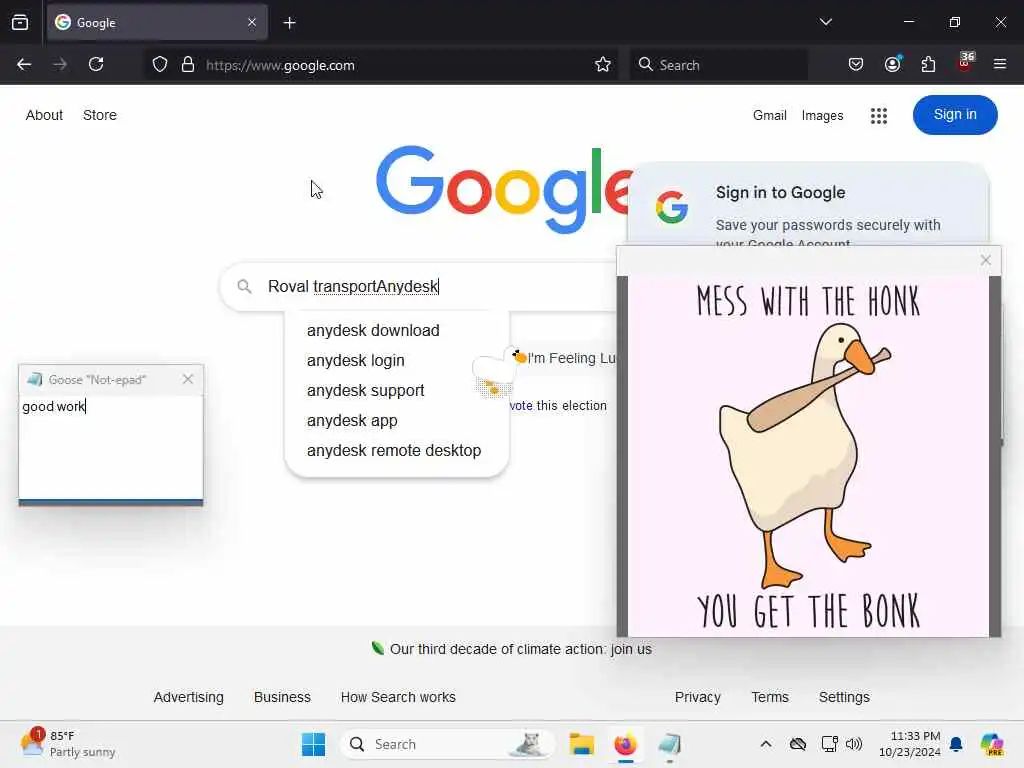The height and width of the screenshot is (768, 1024).
Task: Open a new browser tab
Action: 289,23
